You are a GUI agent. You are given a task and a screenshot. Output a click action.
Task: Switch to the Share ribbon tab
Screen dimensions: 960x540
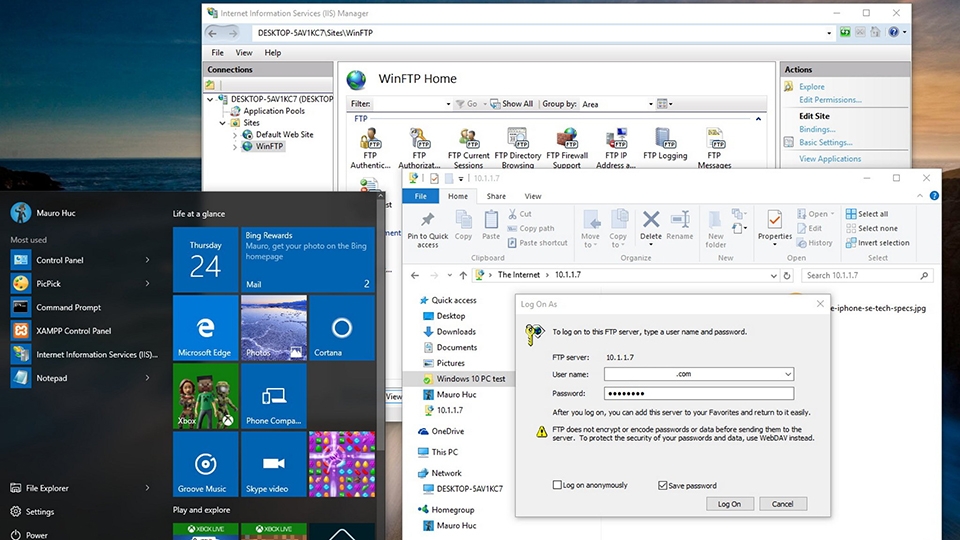(496, 196)
